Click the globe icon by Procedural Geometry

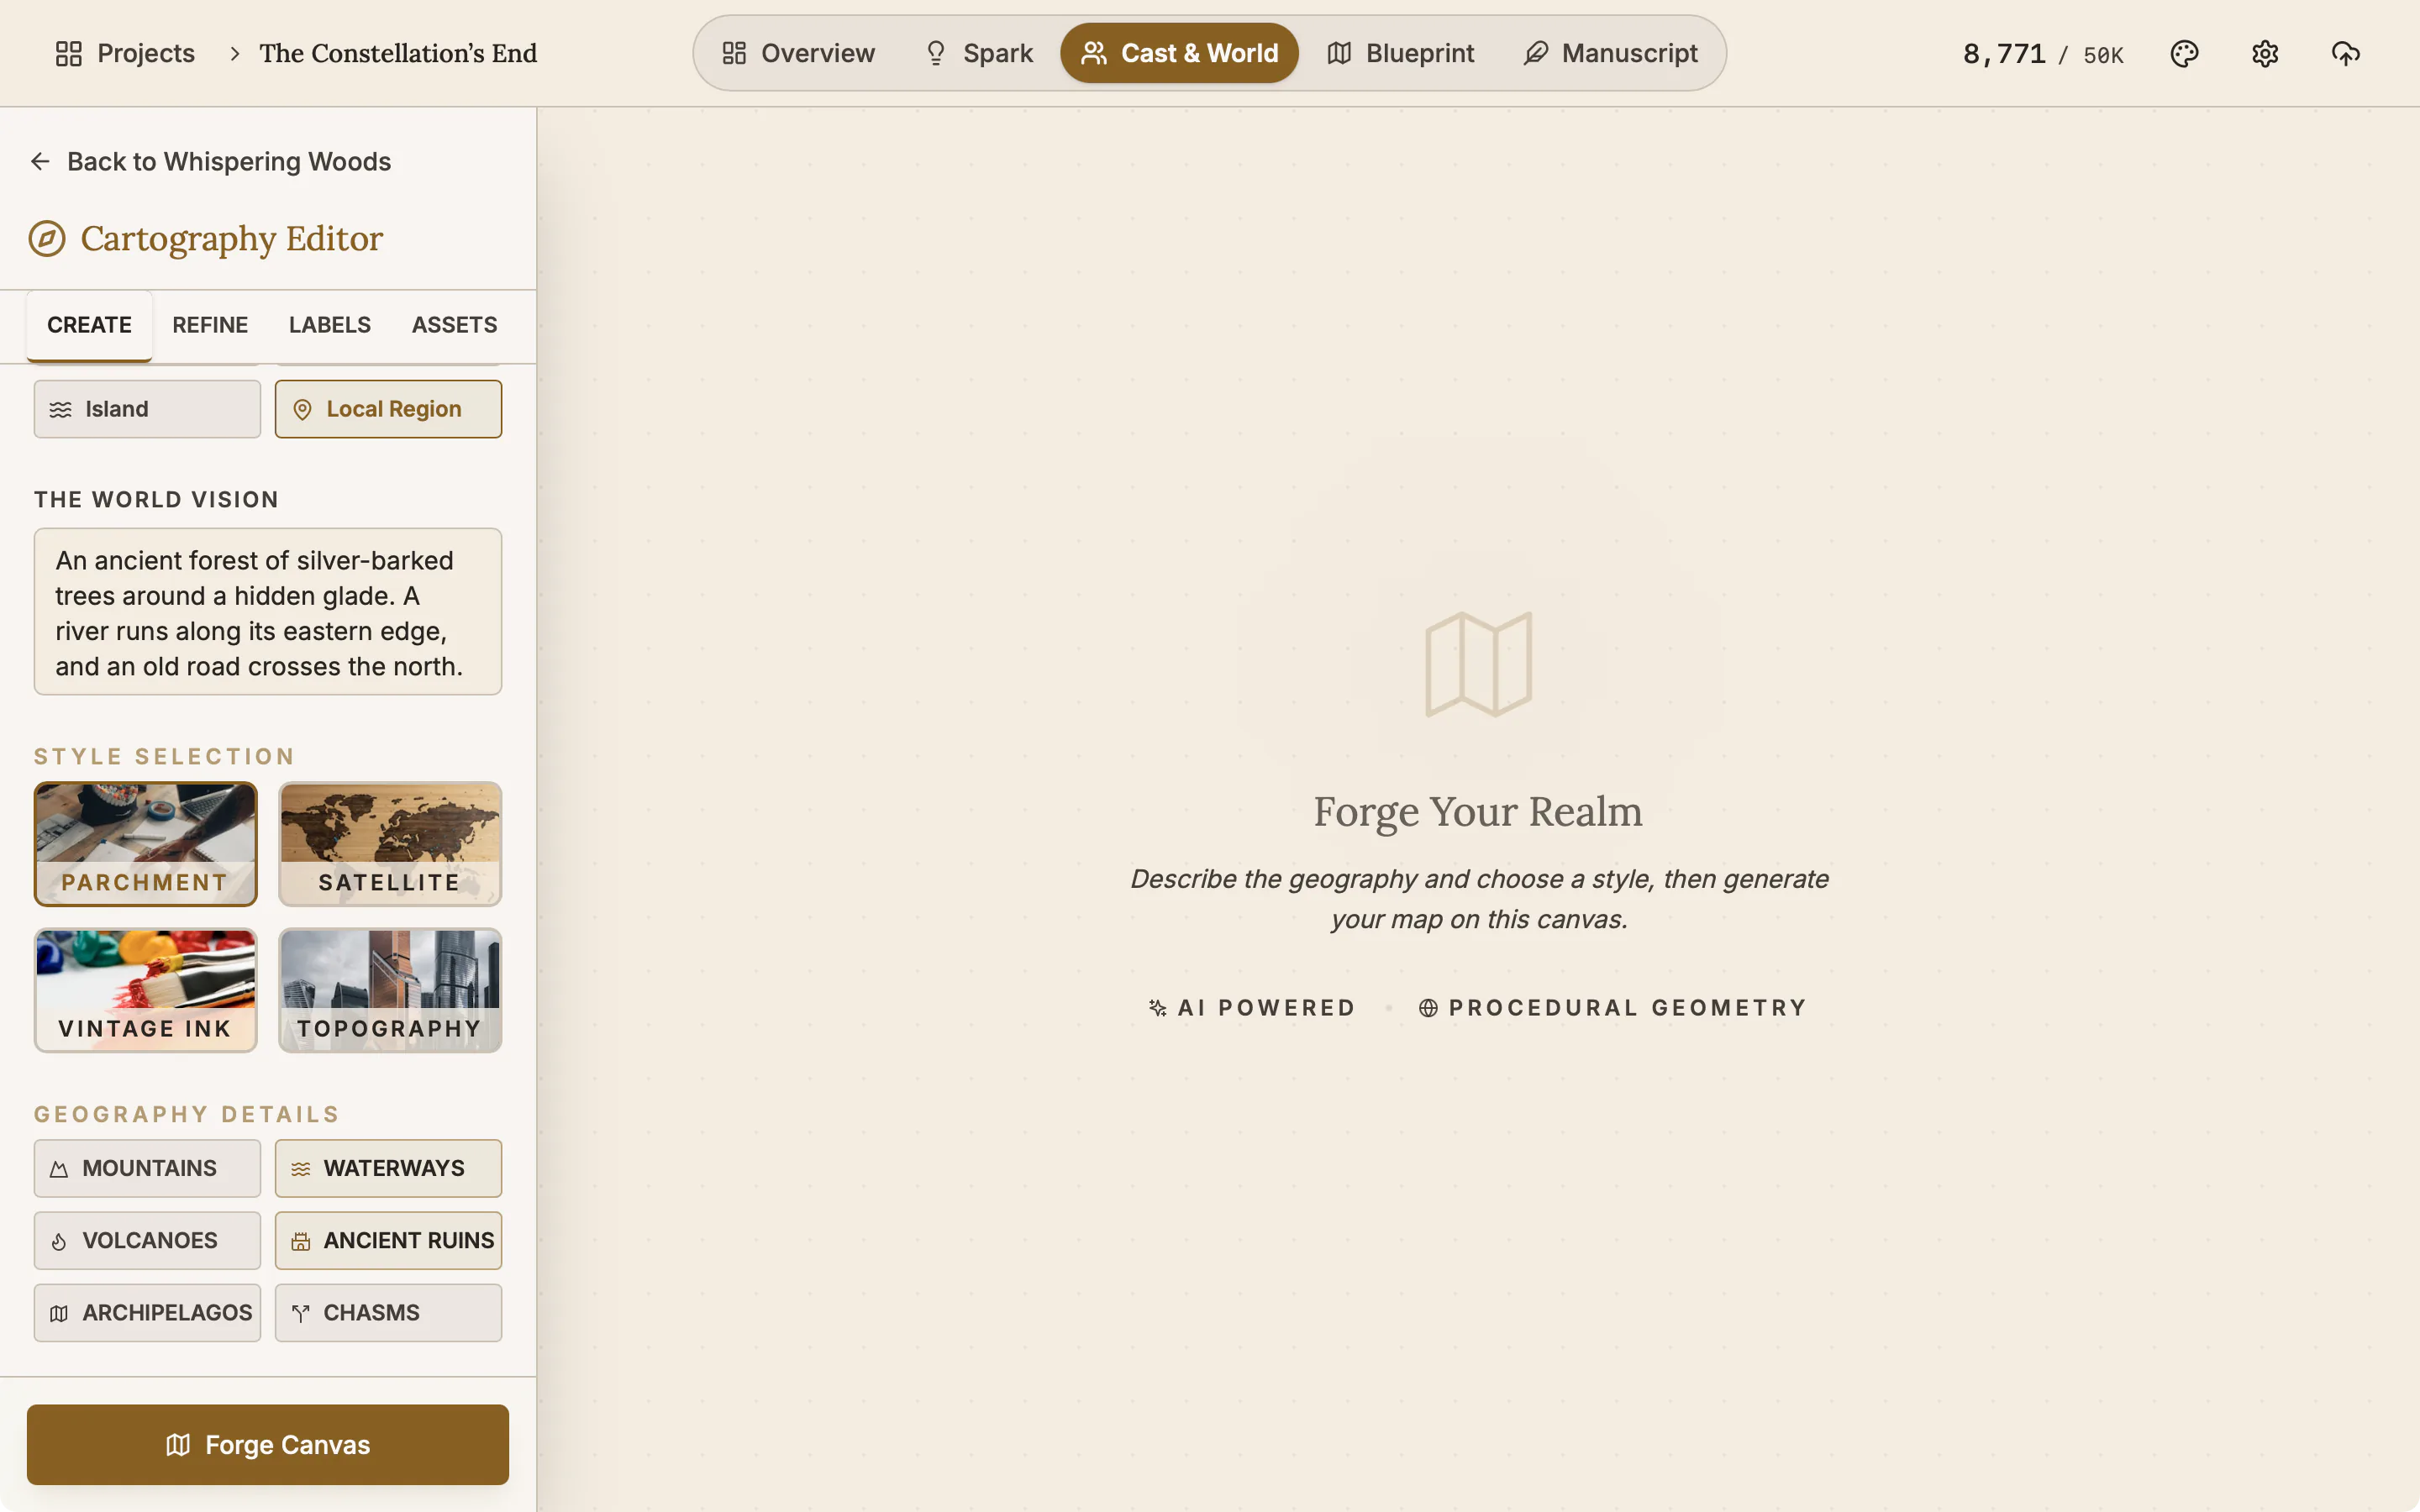point(1428,1007)
